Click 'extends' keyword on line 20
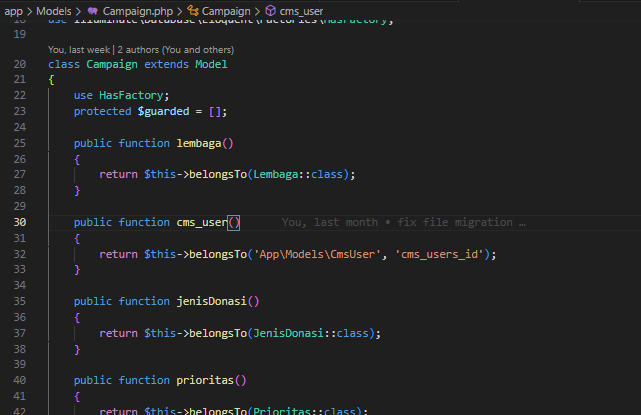 [x=166, y=64]
